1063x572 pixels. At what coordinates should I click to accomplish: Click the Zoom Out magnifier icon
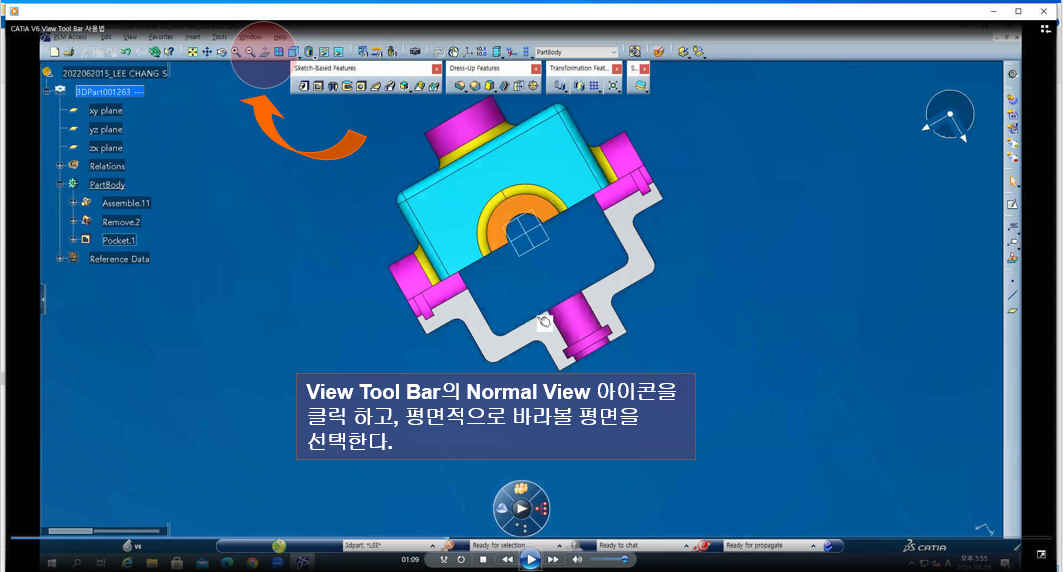coord(250,52)
